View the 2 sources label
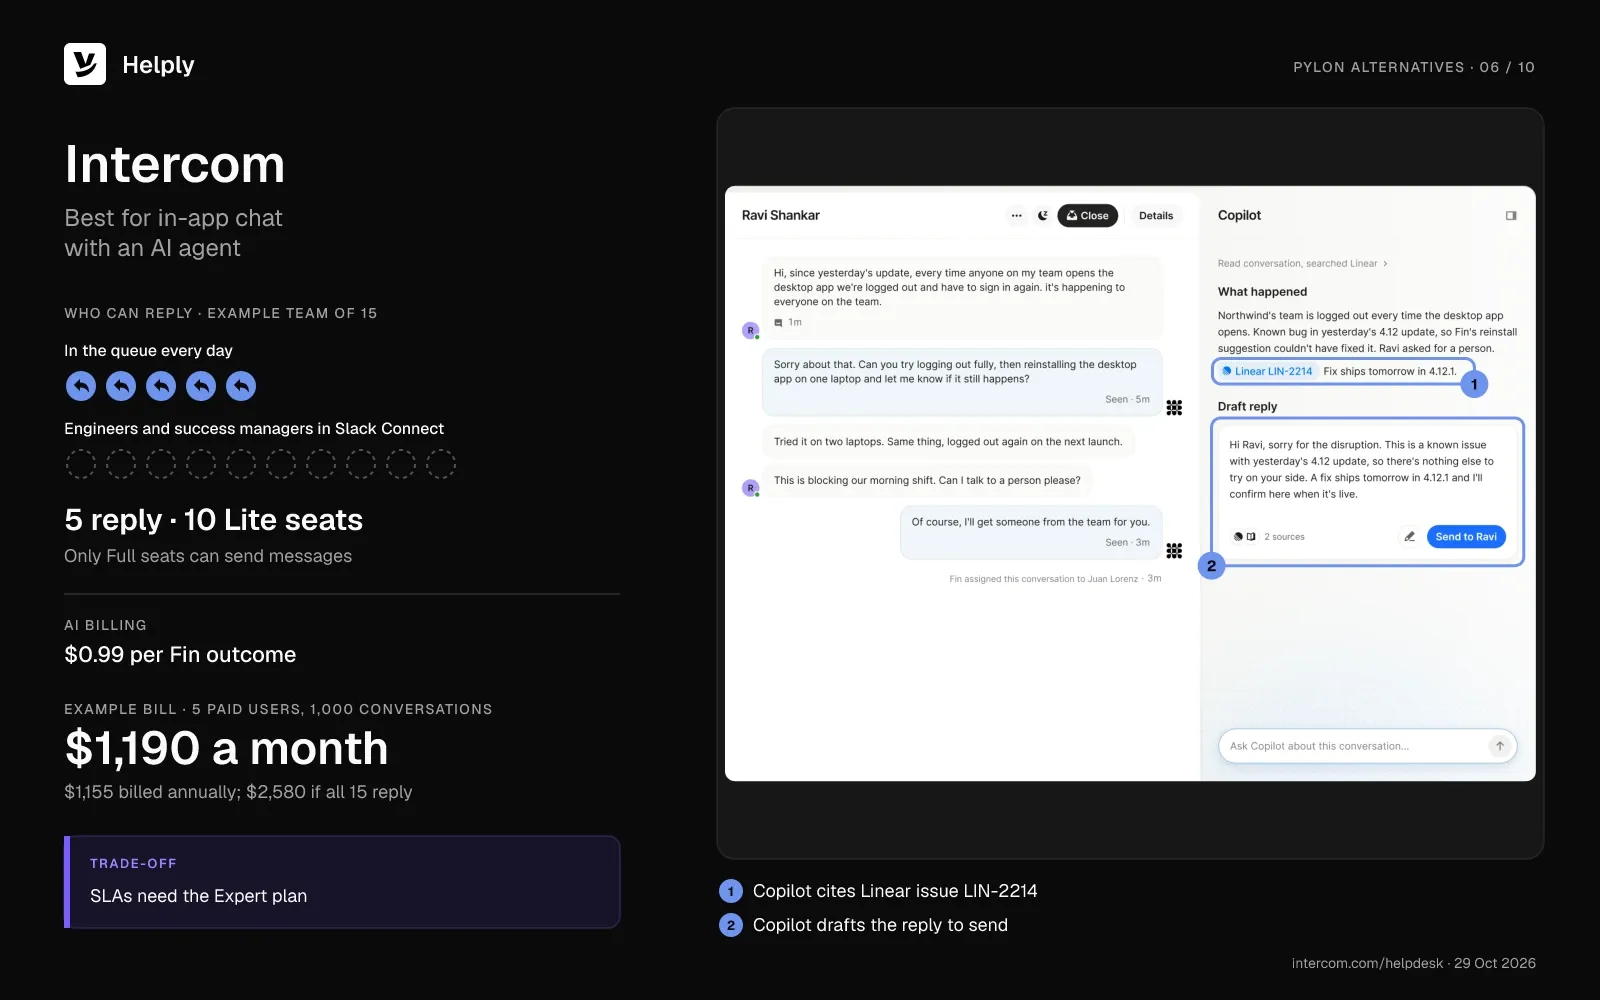Screen dimensions: 1600x1000 [1284, 537]
